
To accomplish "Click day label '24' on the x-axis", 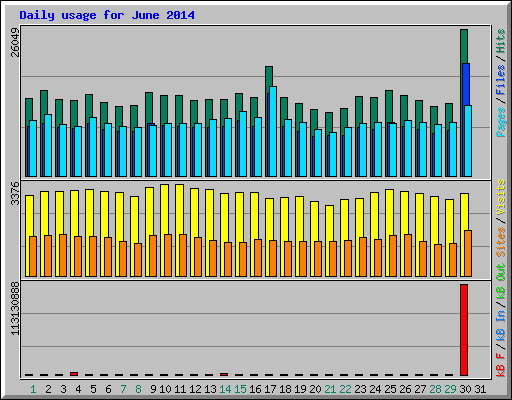I will (x=375, y=389).
